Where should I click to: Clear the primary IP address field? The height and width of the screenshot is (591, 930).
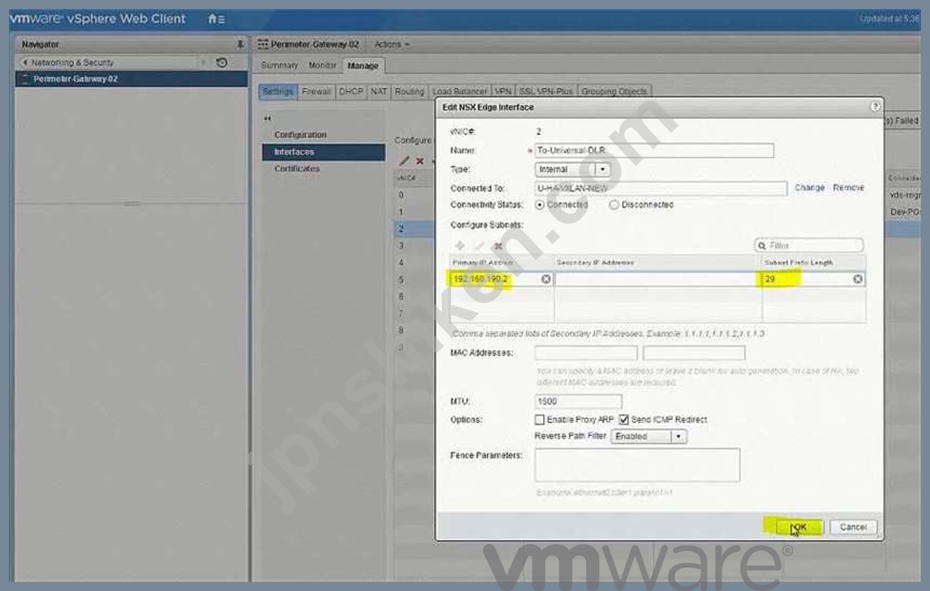tap(546, 279)
